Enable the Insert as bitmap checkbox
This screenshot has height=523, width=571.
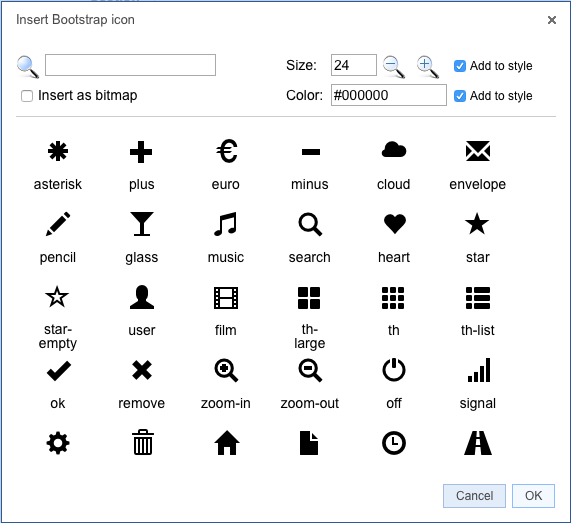[x=27, y=96]
